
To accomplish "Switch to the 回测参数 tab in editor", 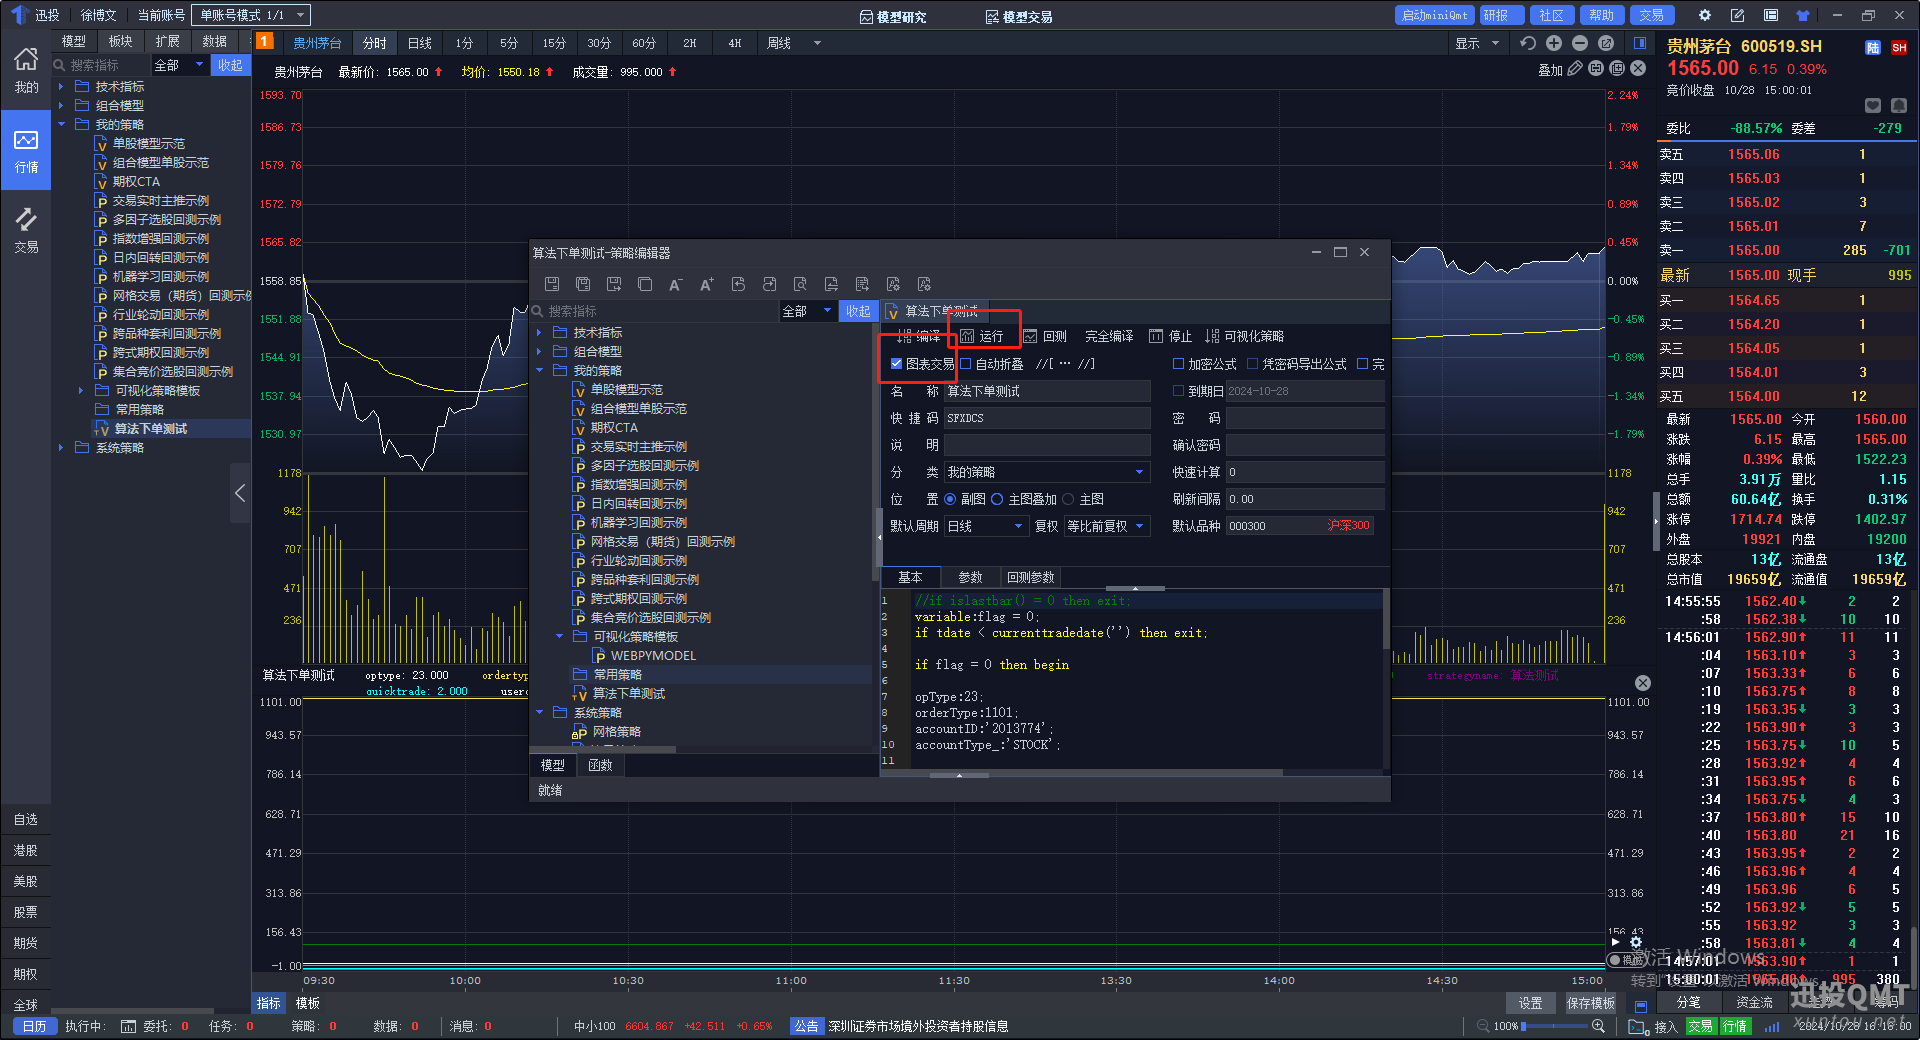I will click(x=1030, y=577).
